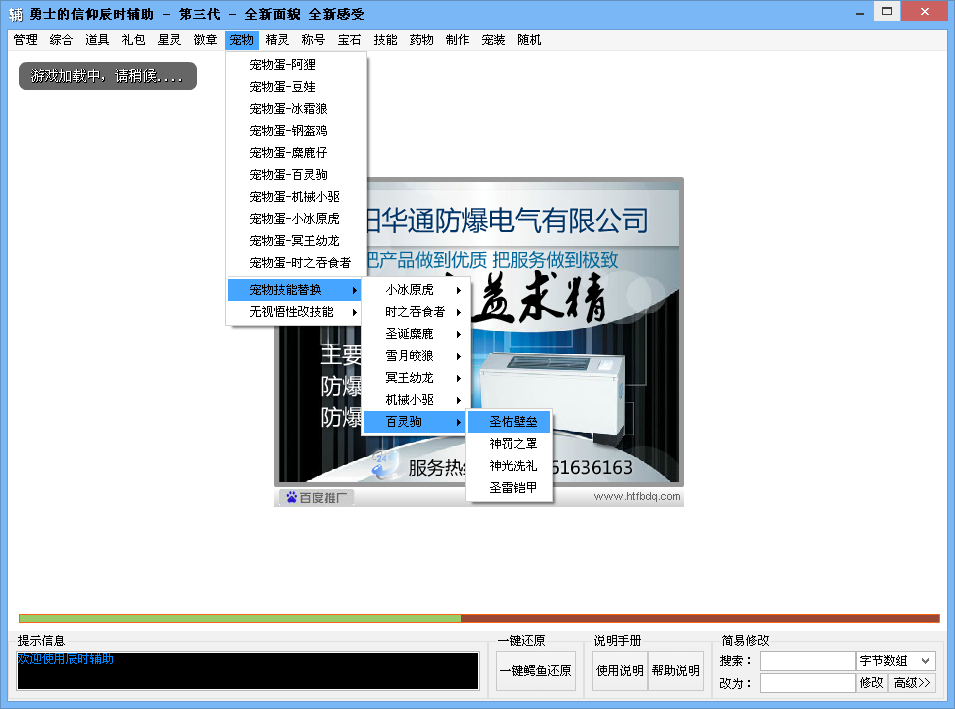Select 宠物蛋-小冰原虎 entry
This screenshot has width=955, height=709.
click(296, 218)
